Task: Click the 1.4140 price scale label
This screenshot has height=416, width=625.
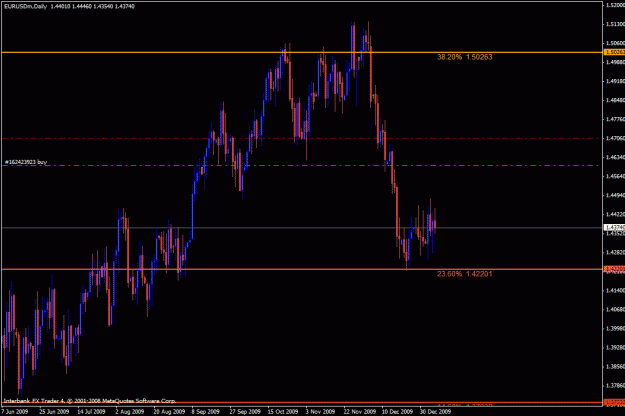Action: [615, 290]
